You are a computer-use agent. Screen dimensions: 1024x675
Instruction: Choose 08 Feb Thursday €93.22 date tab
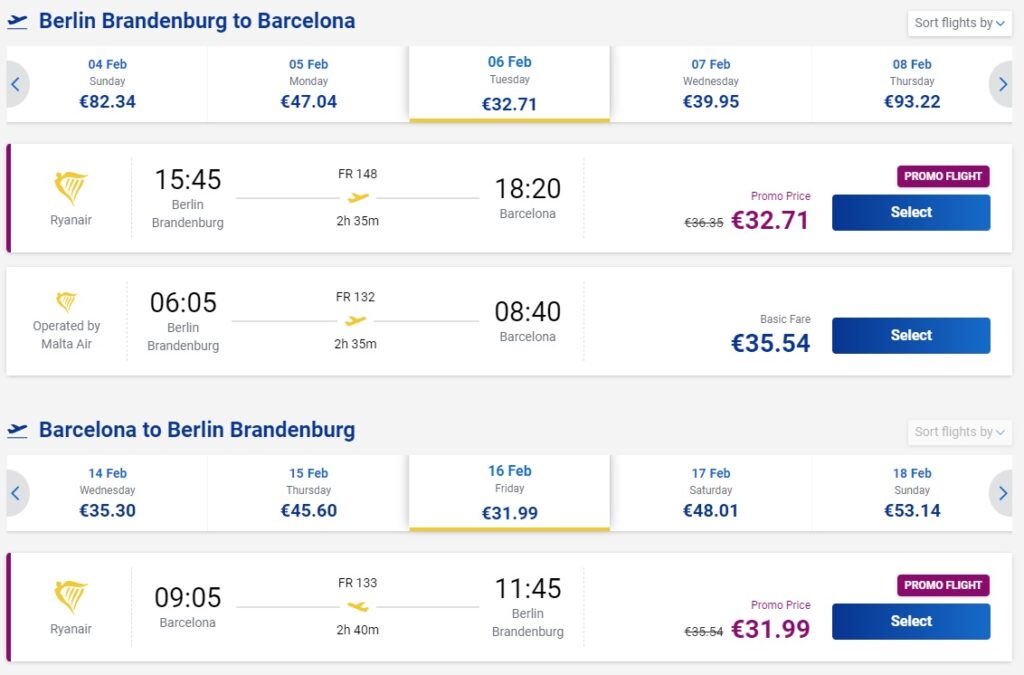(912, 84)
